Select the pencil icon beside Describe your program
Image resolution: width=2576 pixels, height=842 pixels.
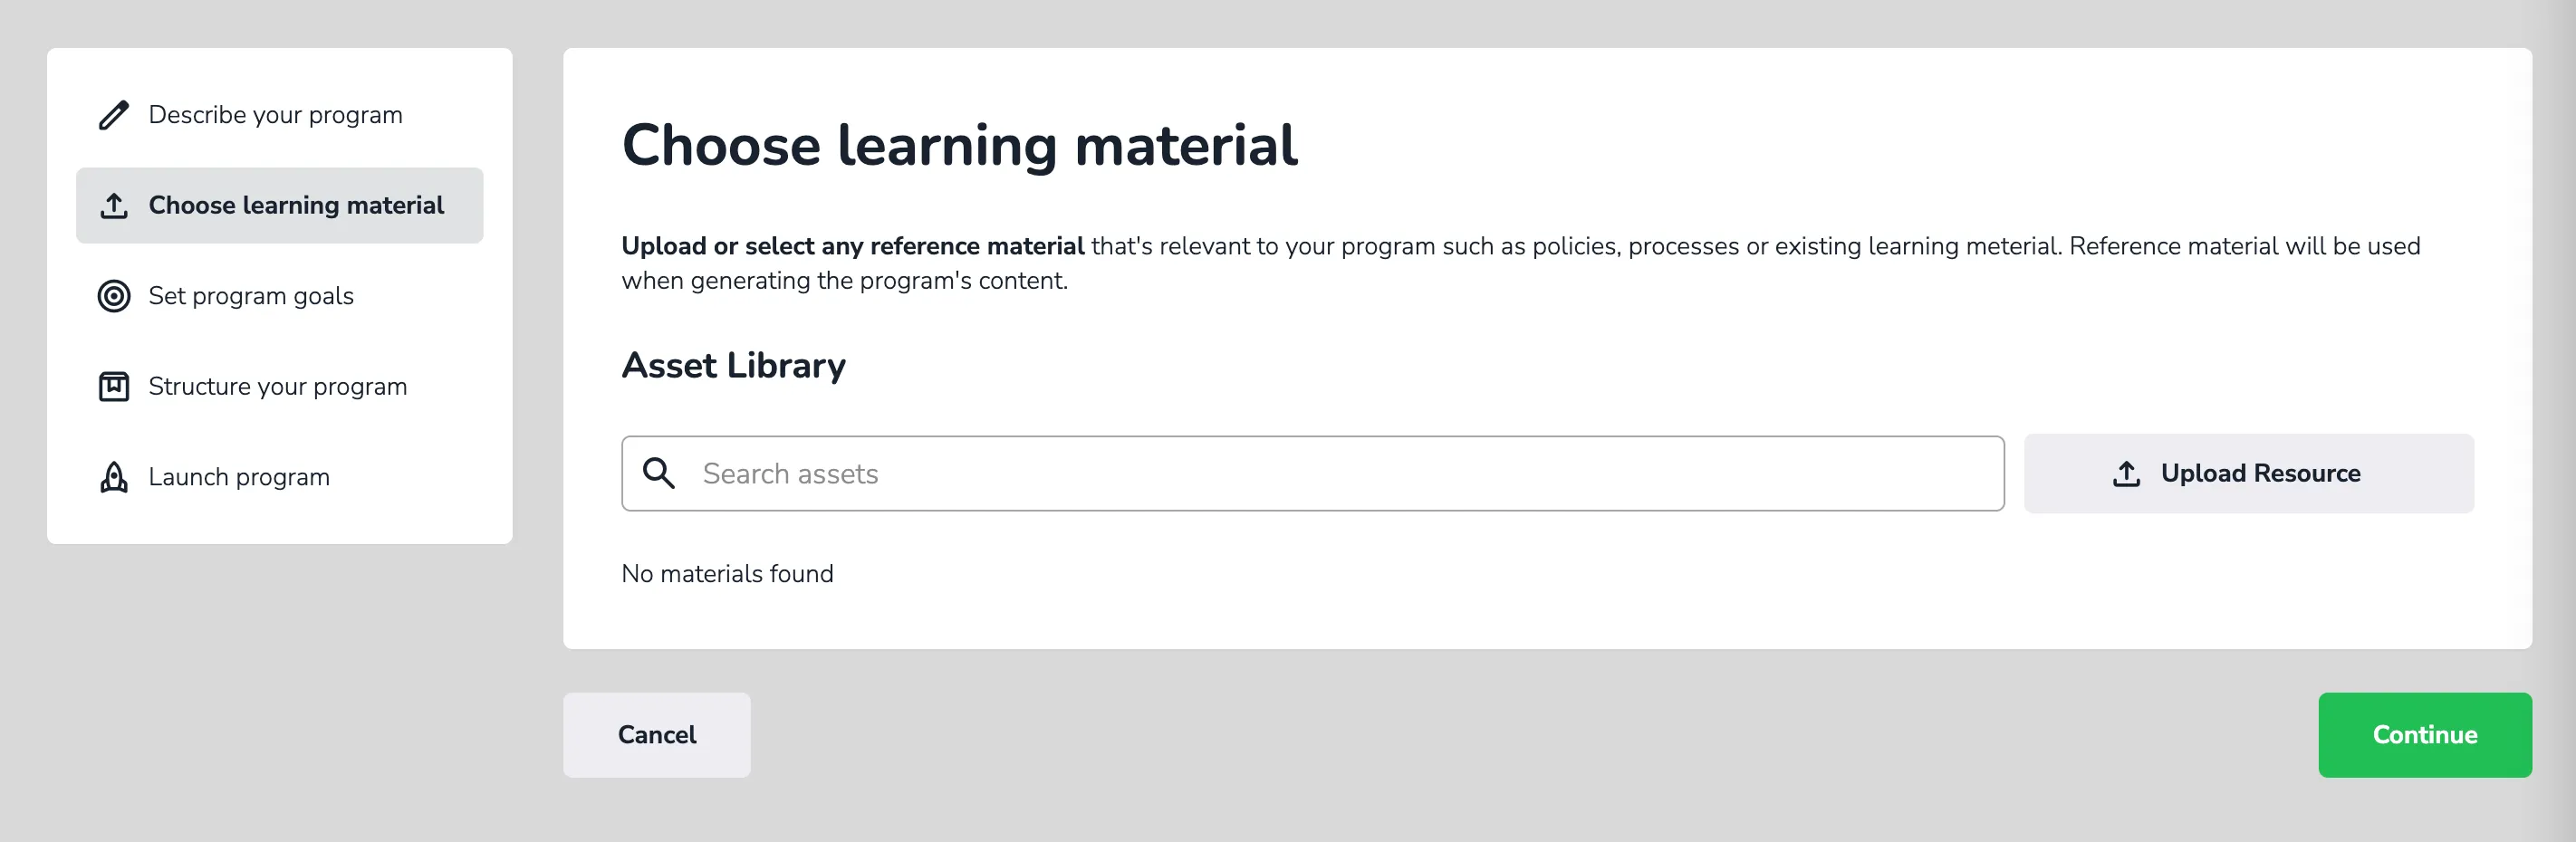tap(114, 114)
